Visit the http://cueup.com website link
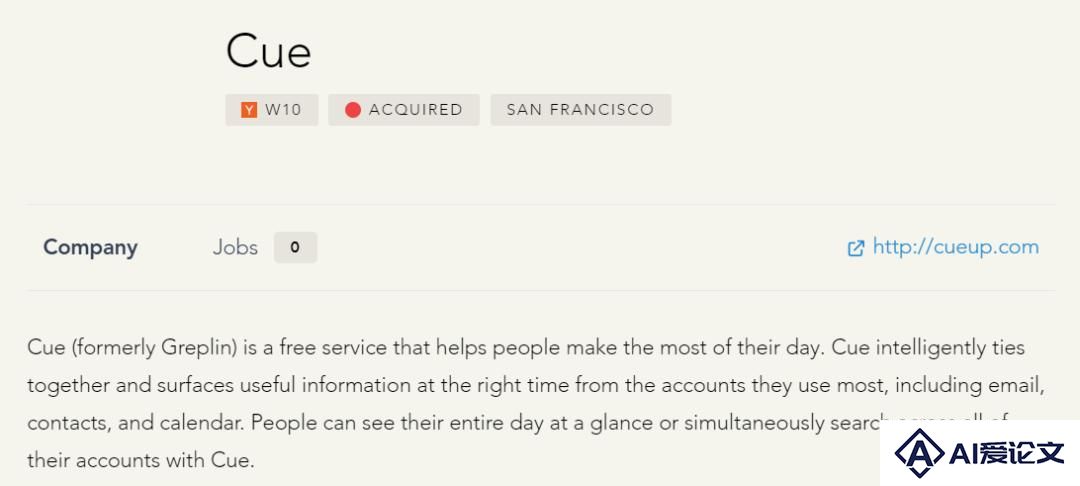 click(955, 246)
